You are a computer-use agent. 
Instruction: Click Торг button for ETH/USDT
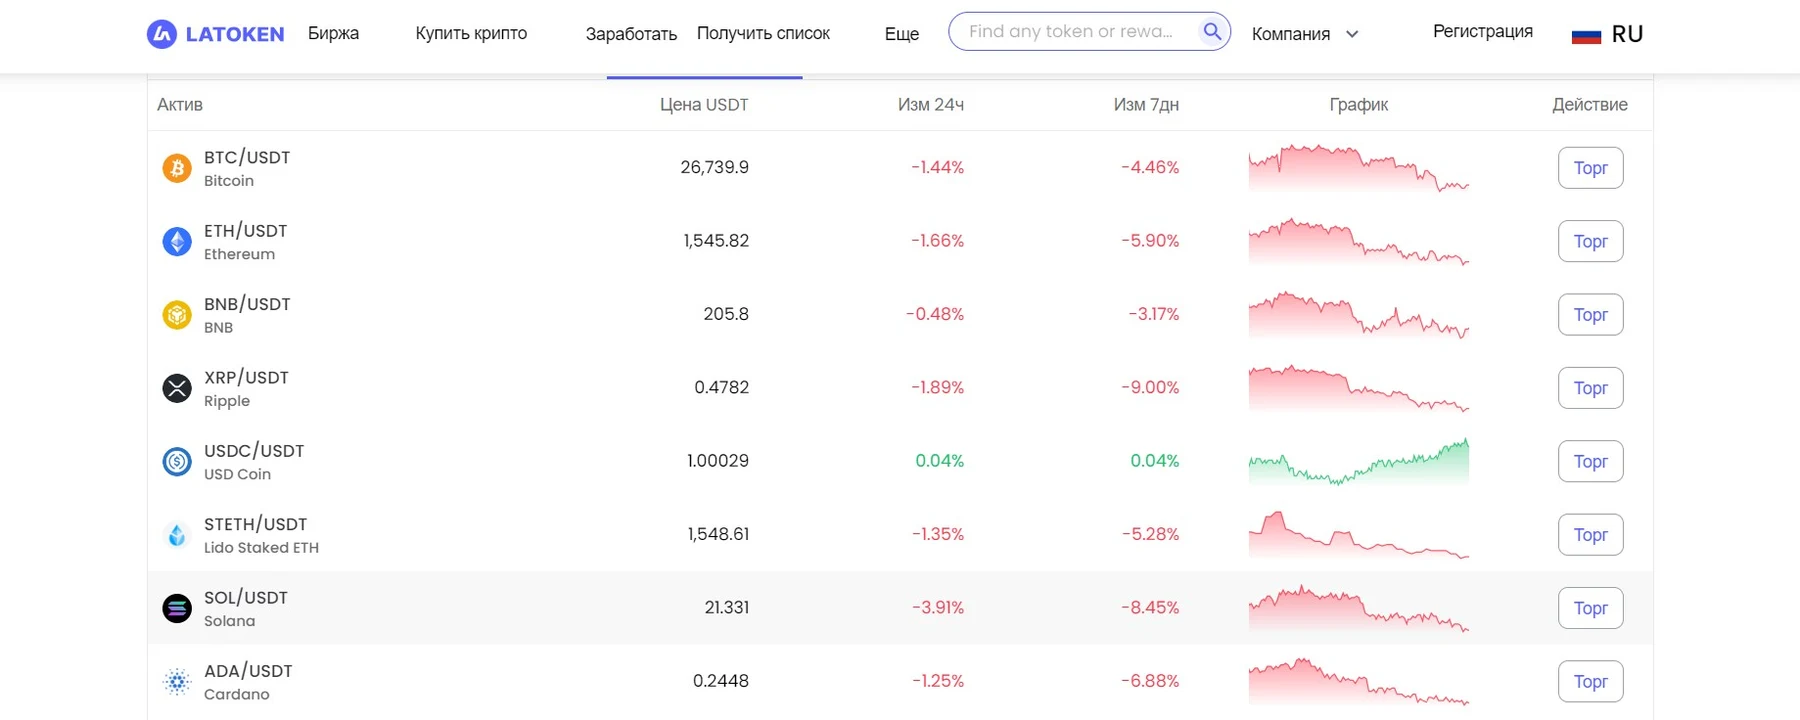[1590, 241]
